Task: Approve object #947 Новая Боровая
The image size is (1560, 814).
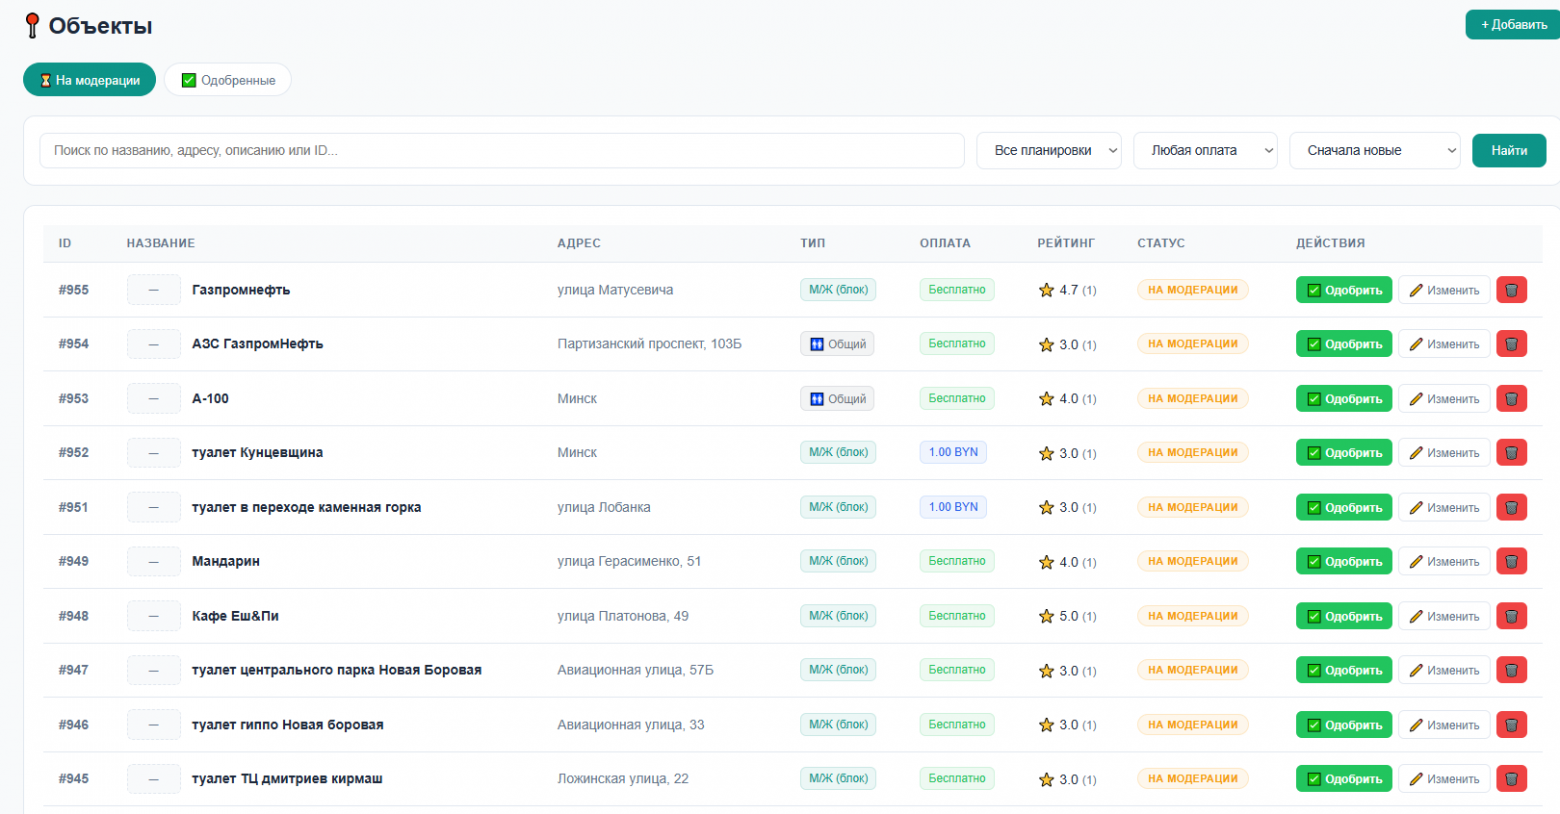Action: click(x=1343, y=670)
